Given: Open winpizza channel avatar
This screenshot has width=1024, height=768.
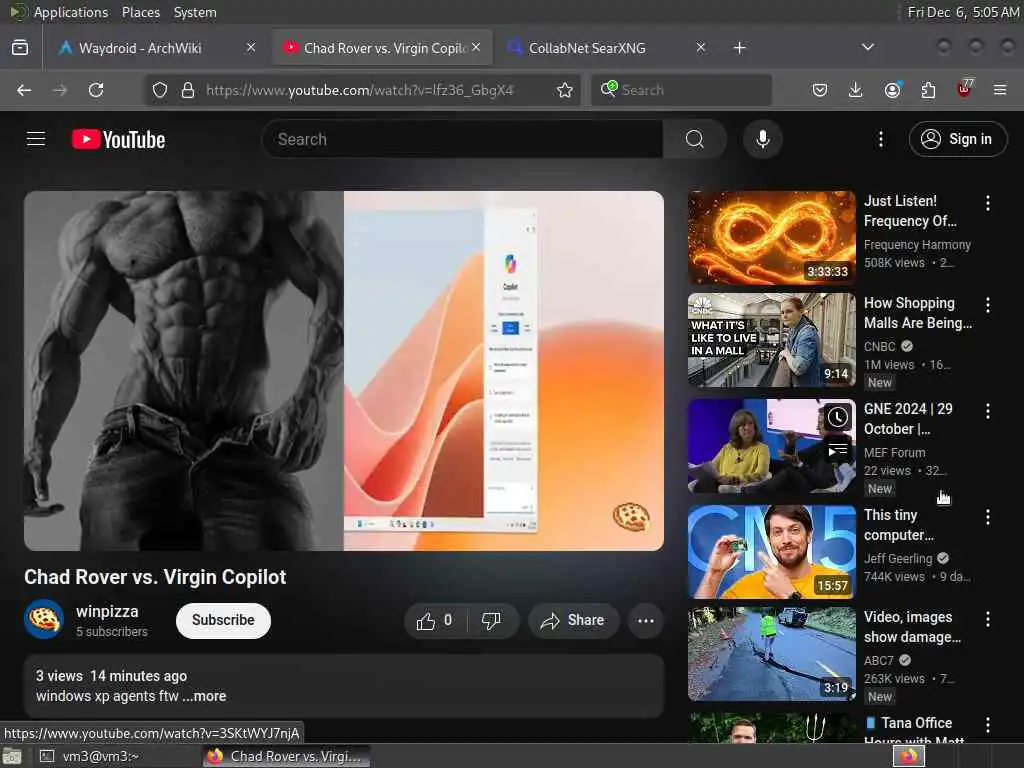Looking at the screenshot, I should (44, 619).
